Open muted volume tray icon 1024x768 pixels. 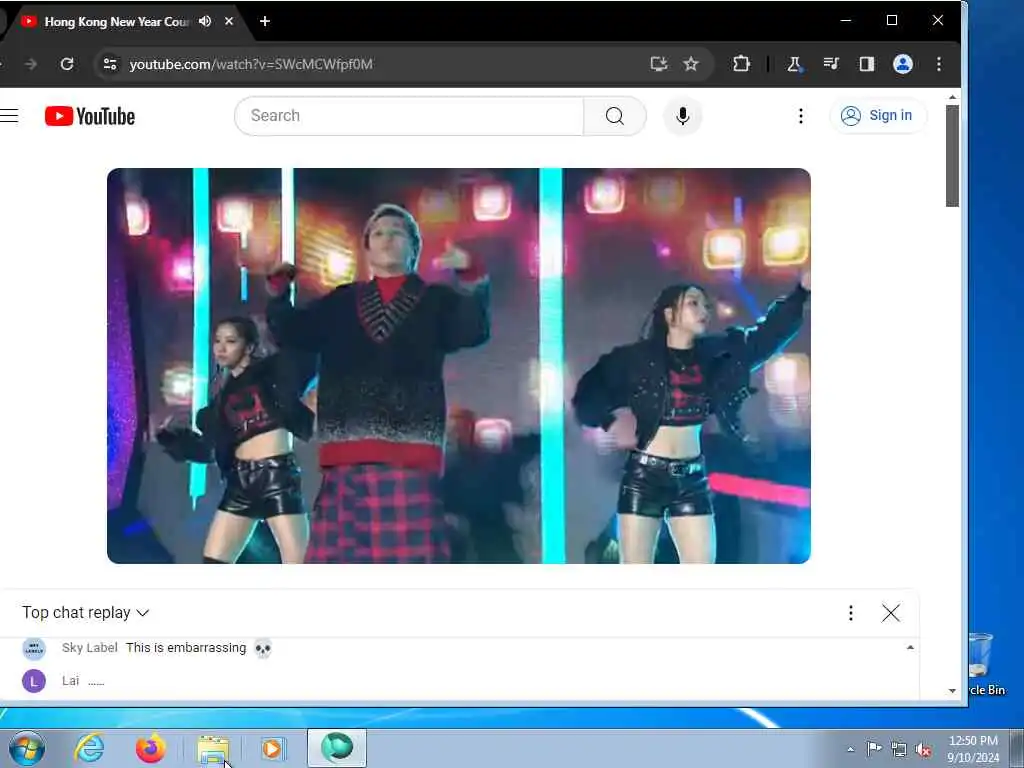pos(923,749)
